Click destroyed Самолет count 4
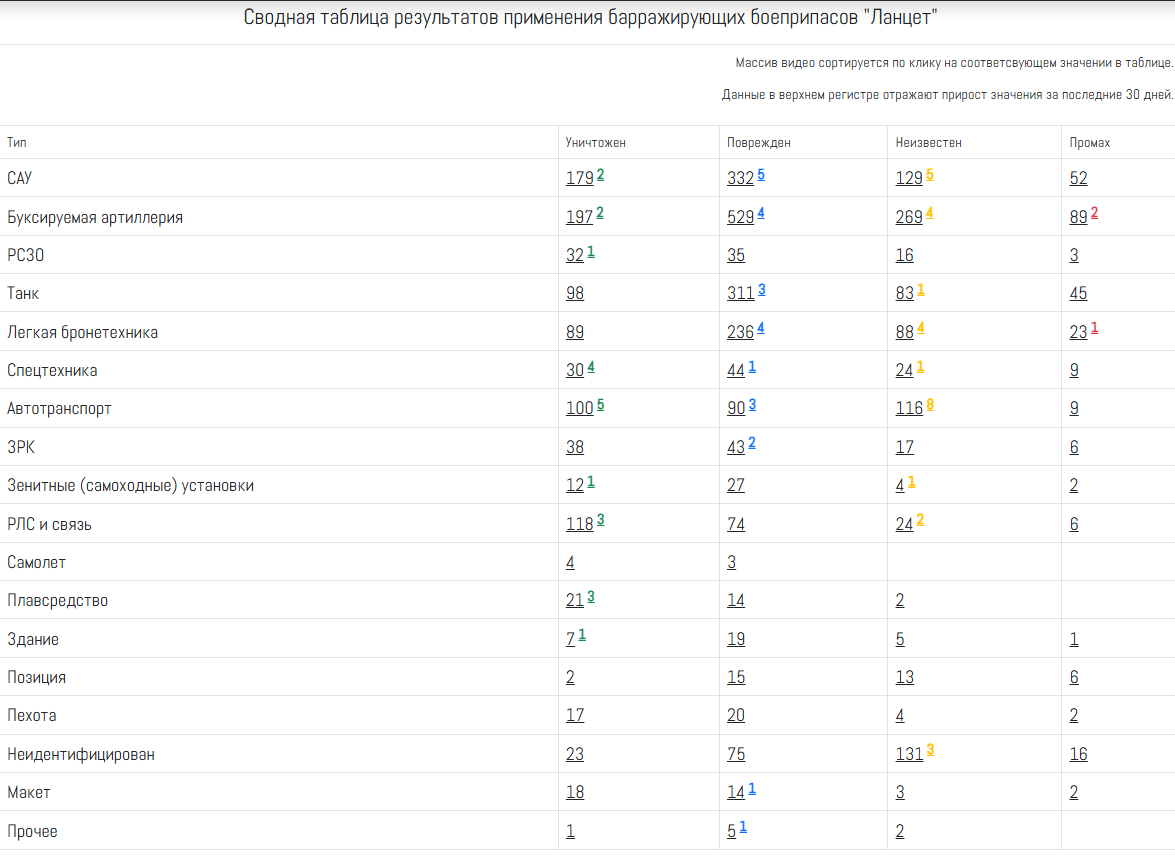The height and width of the screenshot is (868, 1175). coord(570,563)
